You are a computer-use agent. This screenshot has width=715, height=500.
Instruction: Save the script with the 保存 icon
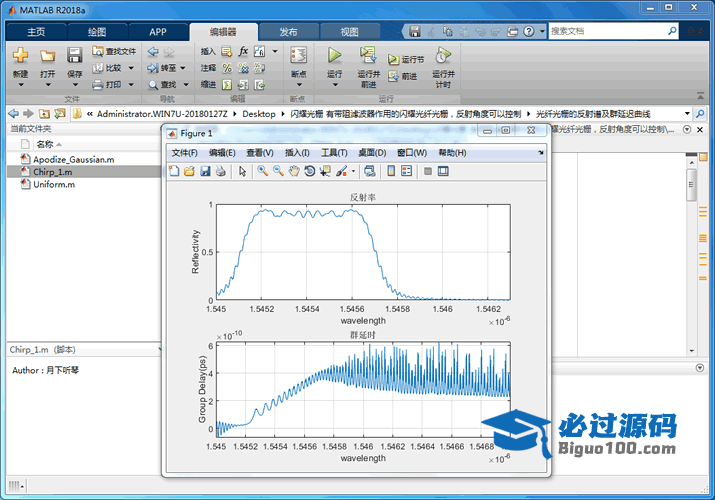(x=74, y=55)
